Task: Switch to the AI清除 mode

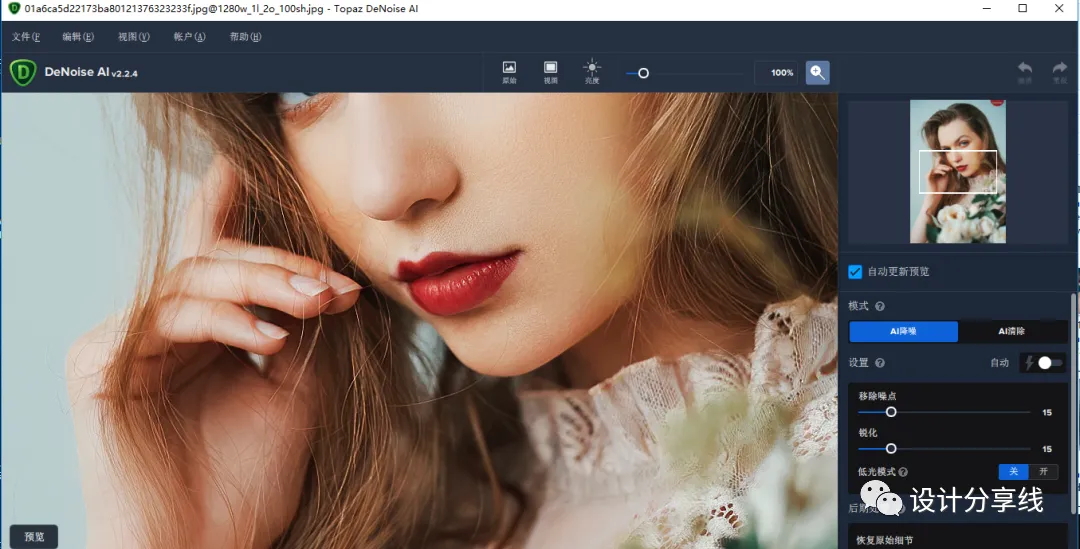Action: pos(1012,332)
